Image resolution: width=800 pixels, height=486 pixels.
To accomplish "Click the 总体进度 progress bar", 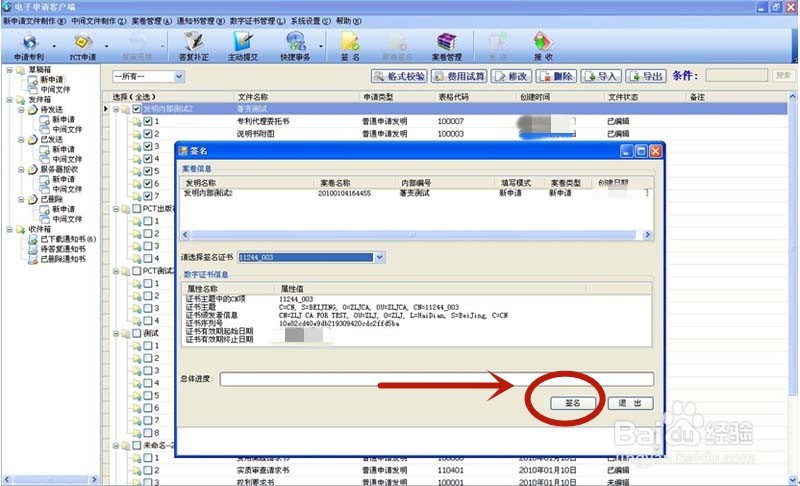I will pos(437,379).
